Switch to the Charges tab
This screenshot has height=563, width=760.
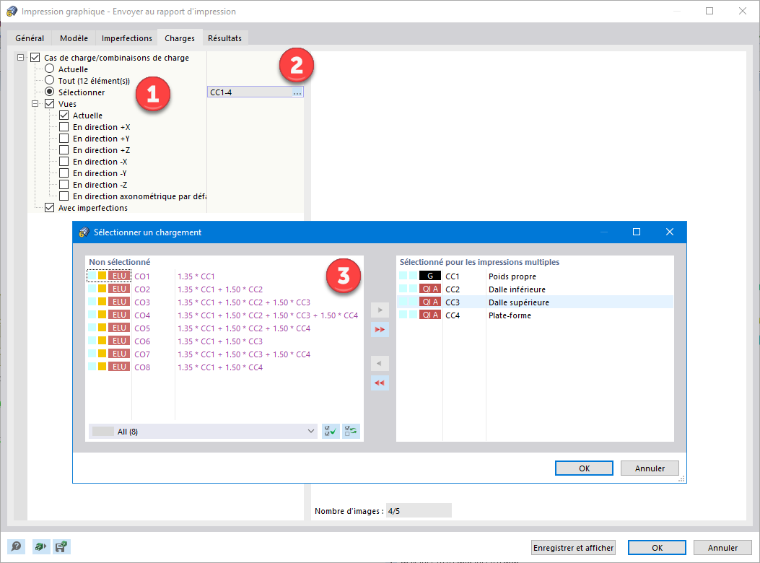pyautogui.click(x=179, y=38)
